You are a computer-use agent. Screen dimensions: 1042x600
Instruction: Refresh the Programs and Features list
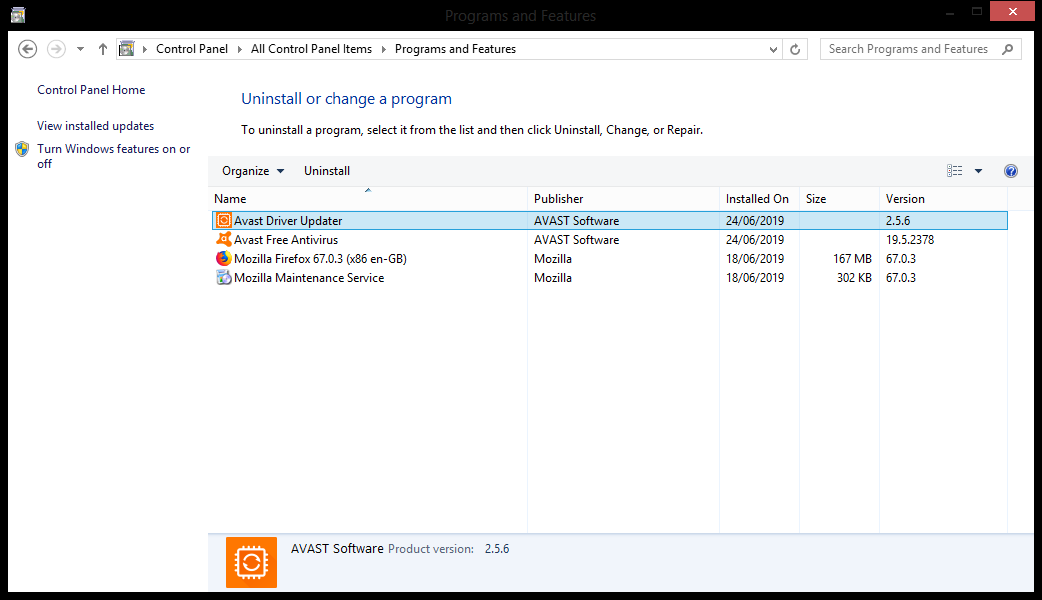pyautogui.click(x=795, y=49)
